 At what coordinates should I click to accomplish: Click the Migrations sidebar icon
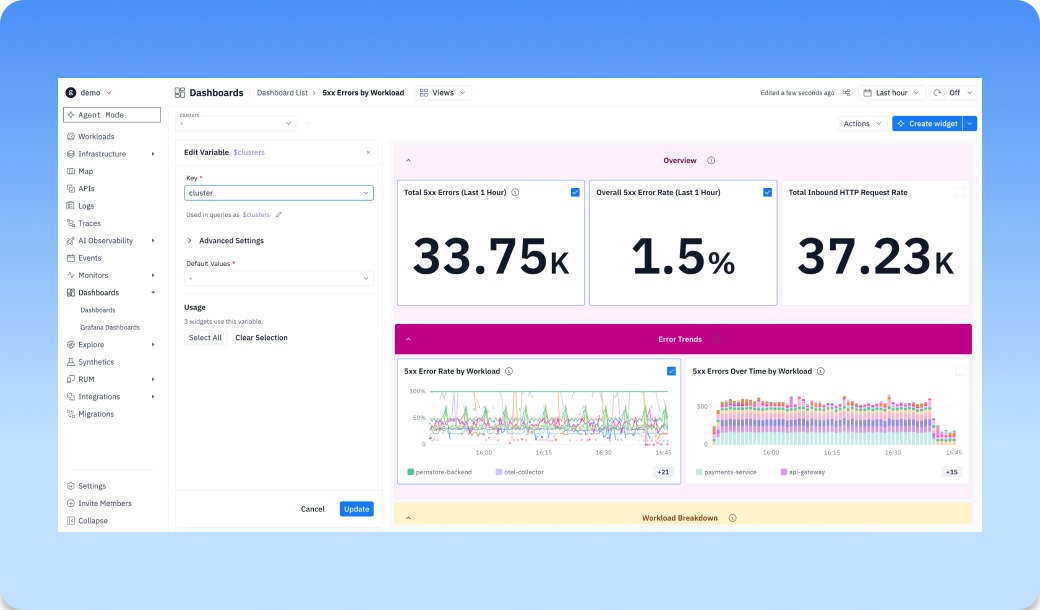(x=71, y=414)
